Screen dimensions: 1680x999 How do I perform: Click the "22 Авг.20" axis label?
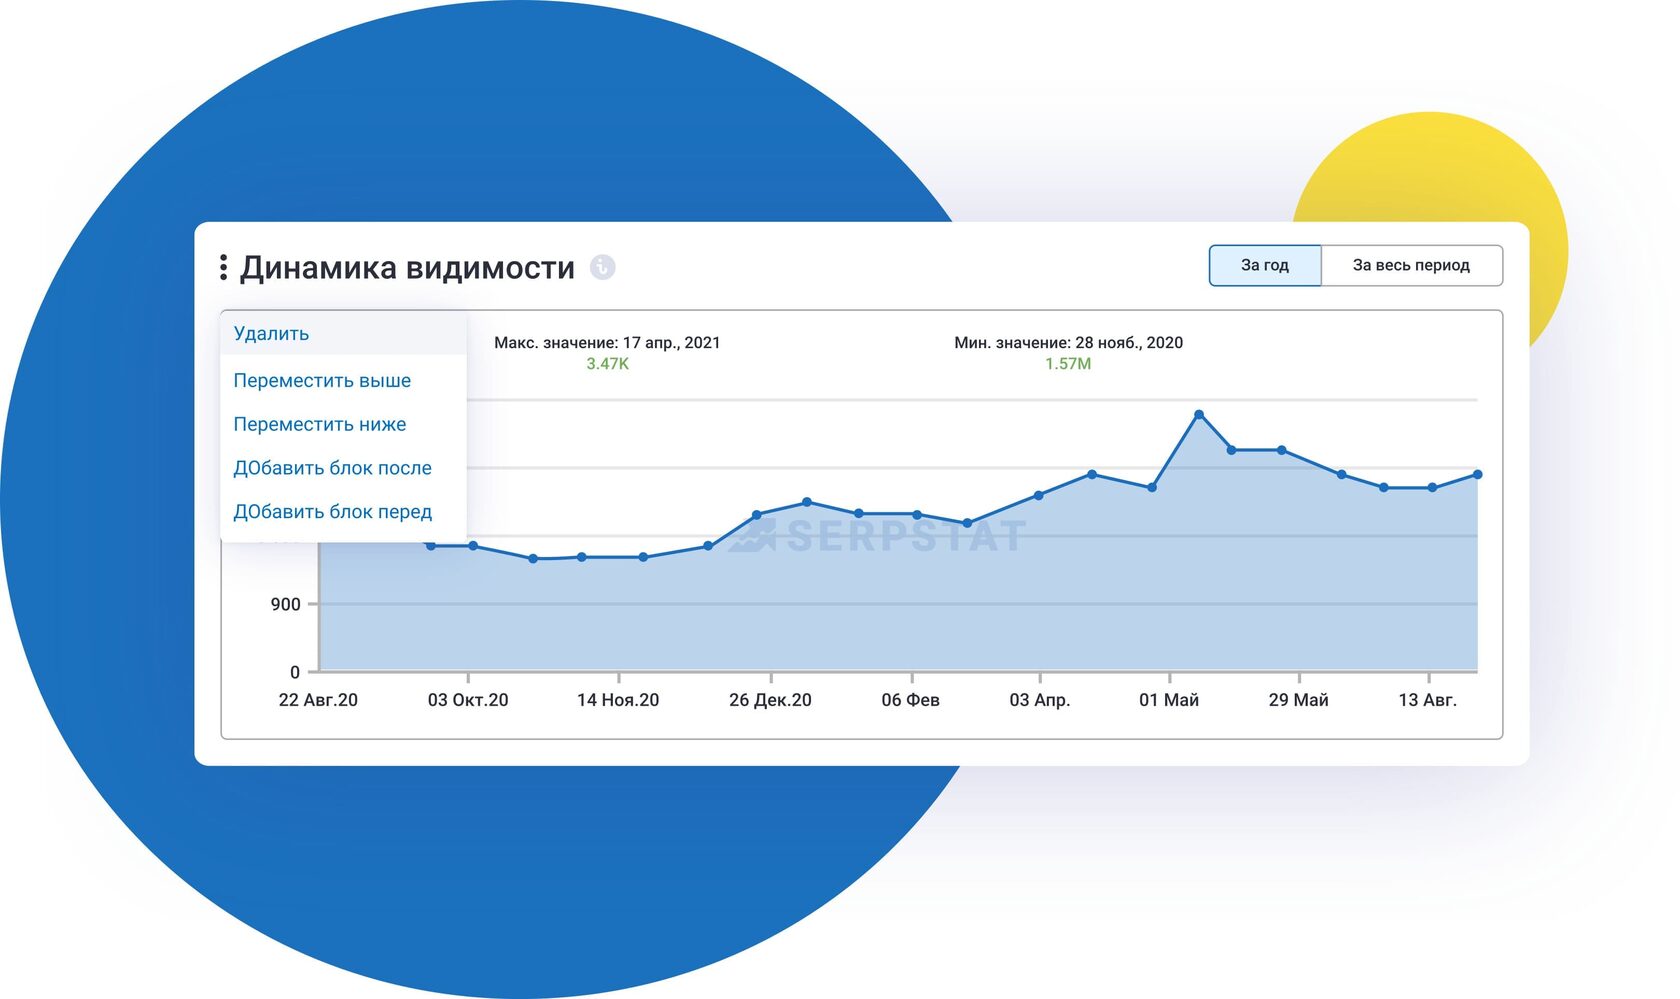318,700
